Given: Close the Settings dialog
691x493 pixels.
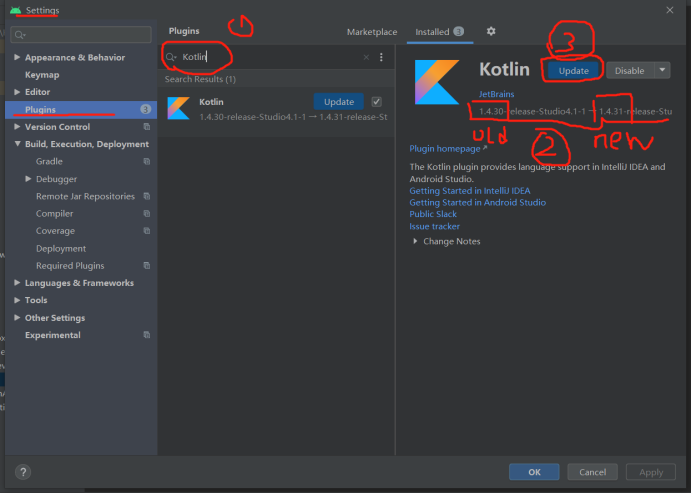Looking at the screenshot, I should pyautogui.click(x=669, y=10).
